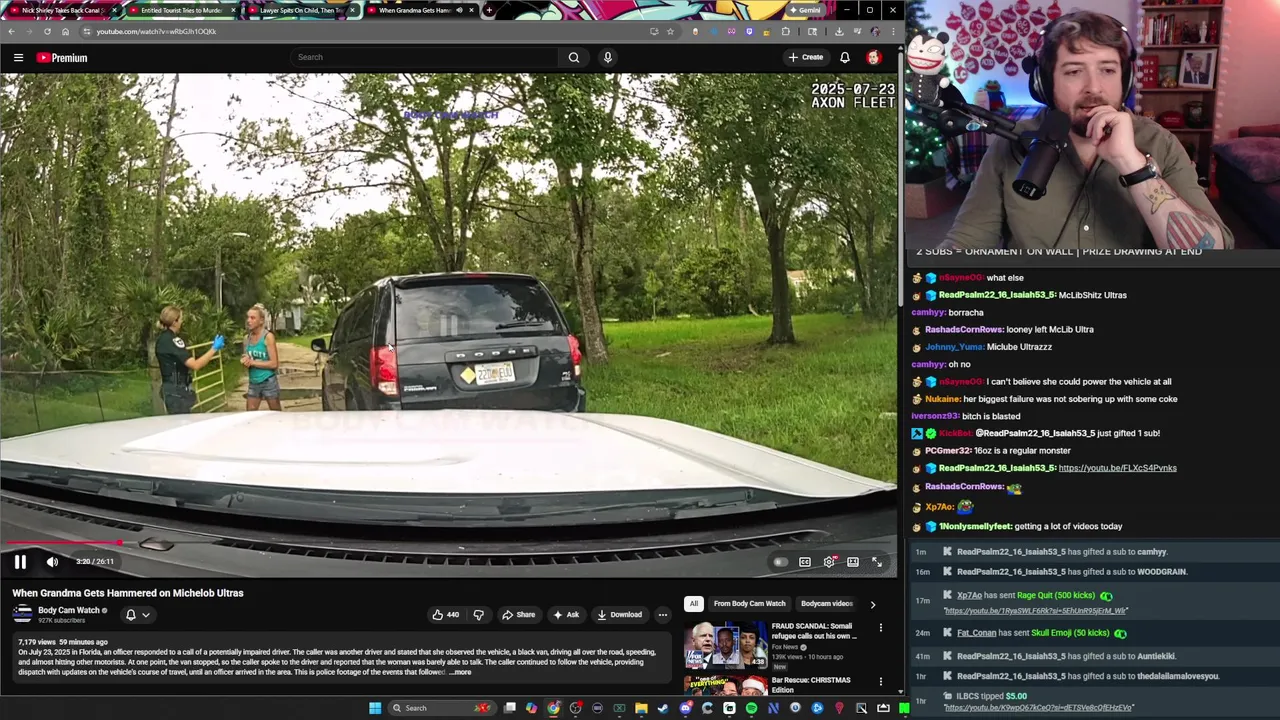The width and height of the screenshot is (1280, 720).
Task: Open Discord from taskbar
Action: (x=685, y=708)
